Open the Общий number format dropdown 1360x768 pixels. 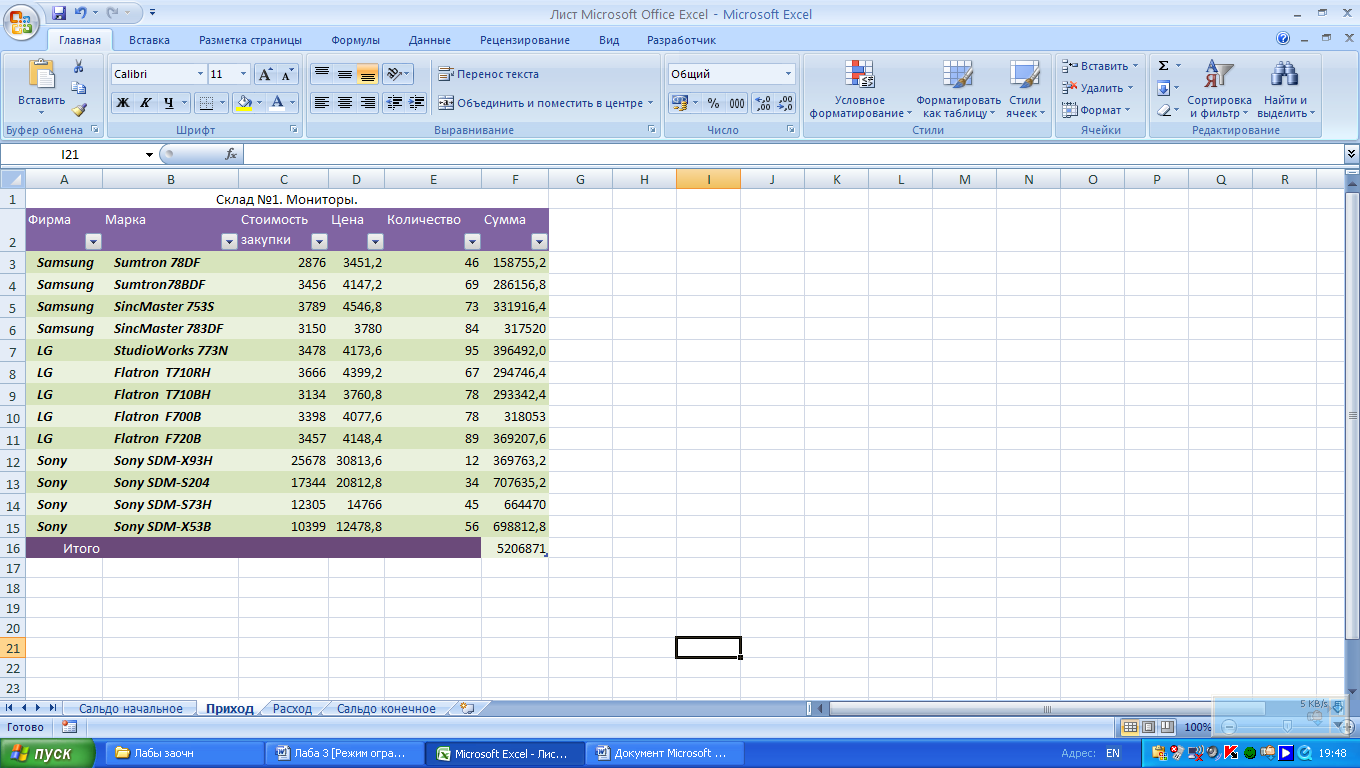click(788, 74)
